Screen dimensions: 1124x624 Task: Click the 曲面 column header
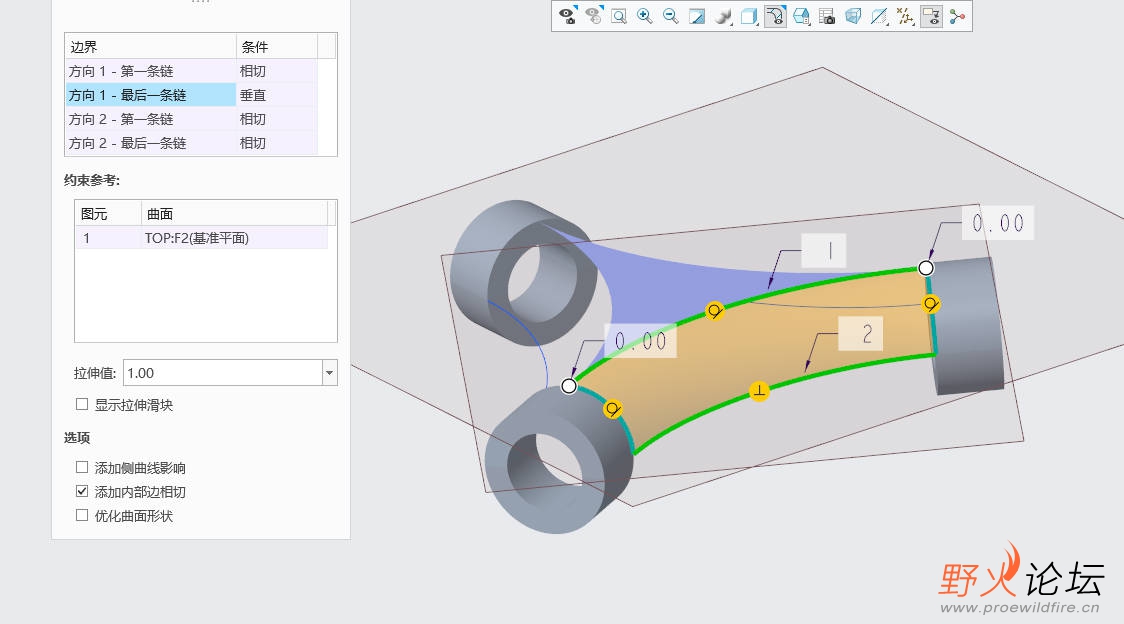tap(234, 214)
